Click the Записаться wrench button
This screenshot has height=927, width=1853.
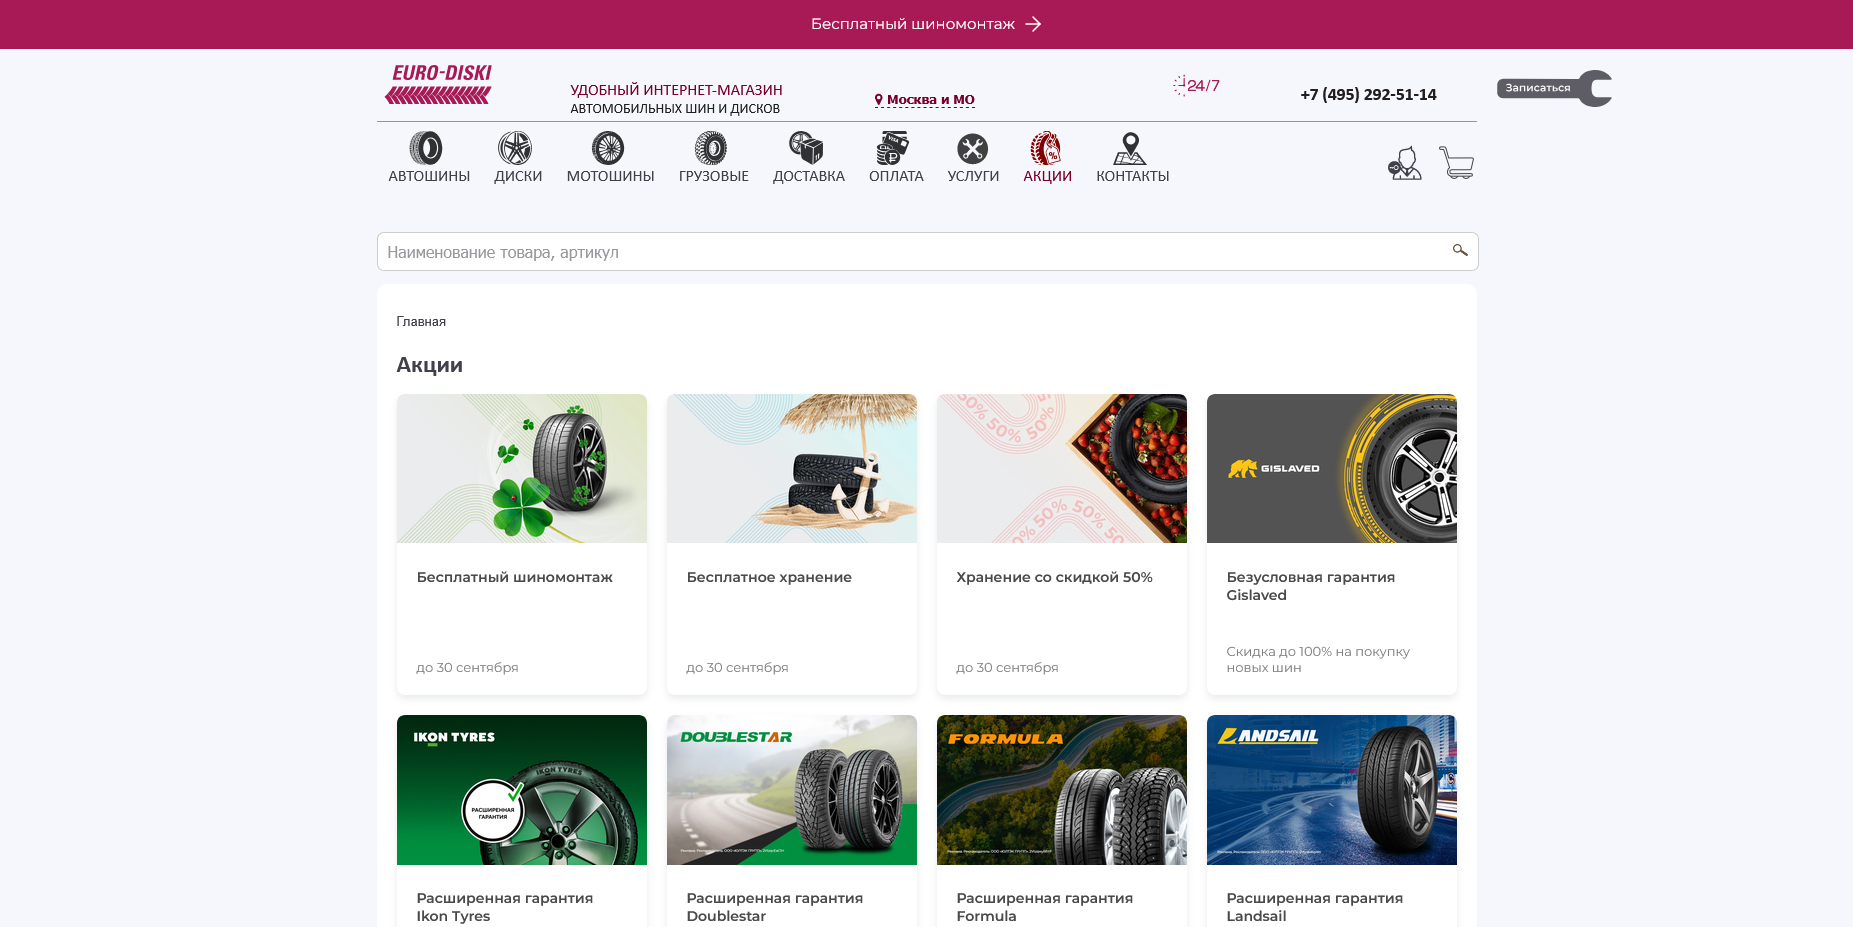tap(1554, 88)
